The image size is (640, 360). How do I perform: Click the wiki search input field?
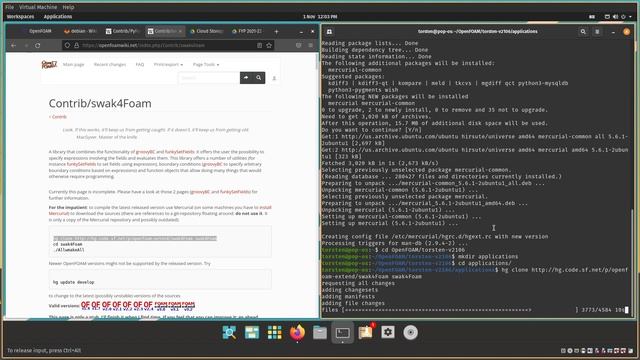[209, 78]
